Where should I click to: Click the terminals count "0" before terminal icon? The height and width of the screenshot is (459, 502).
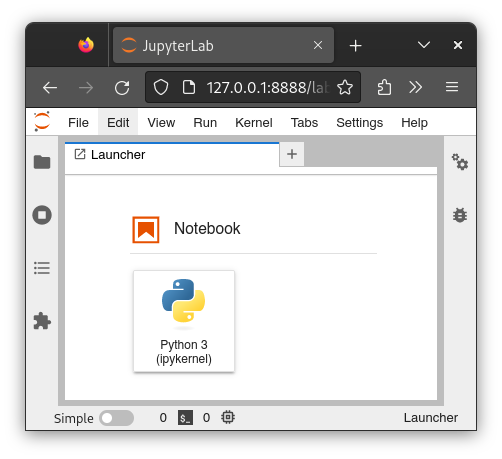163,418
